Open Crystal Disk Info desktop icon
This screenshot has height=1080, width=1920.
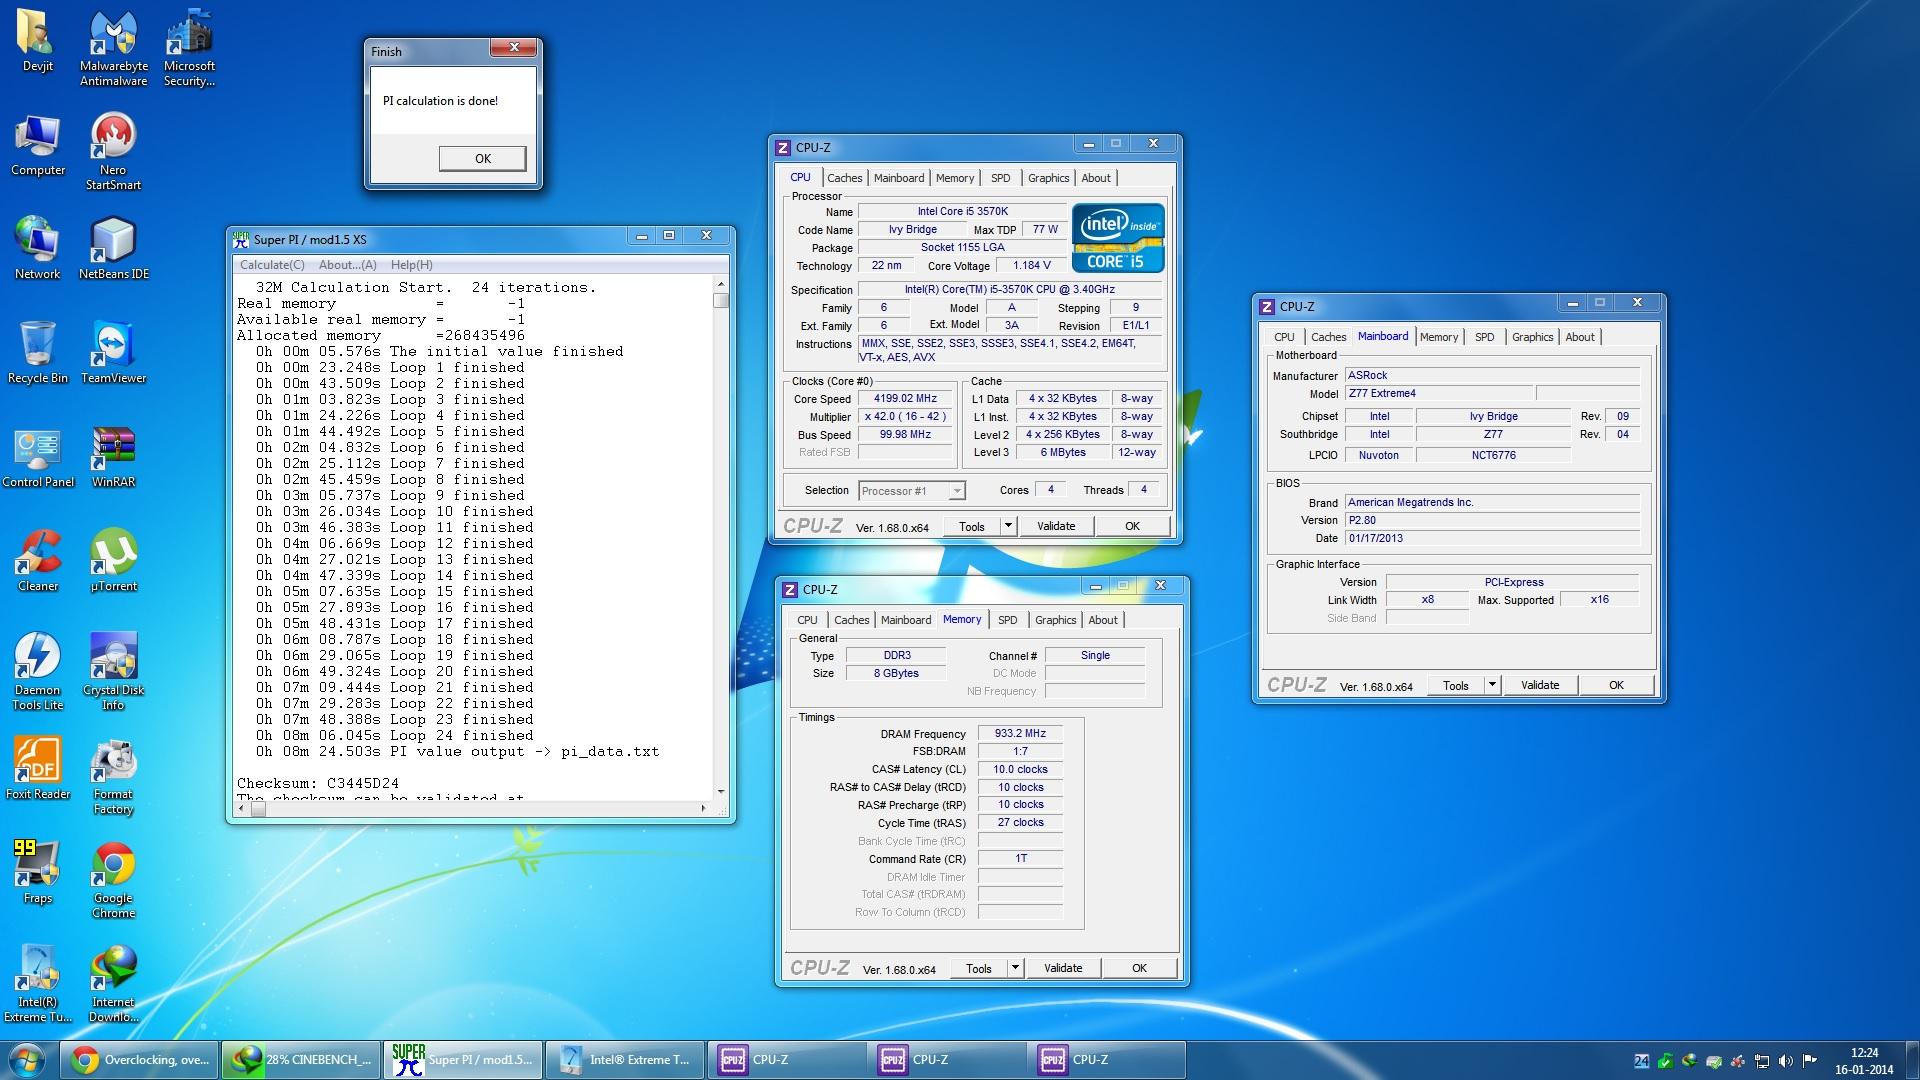[113, 671]
